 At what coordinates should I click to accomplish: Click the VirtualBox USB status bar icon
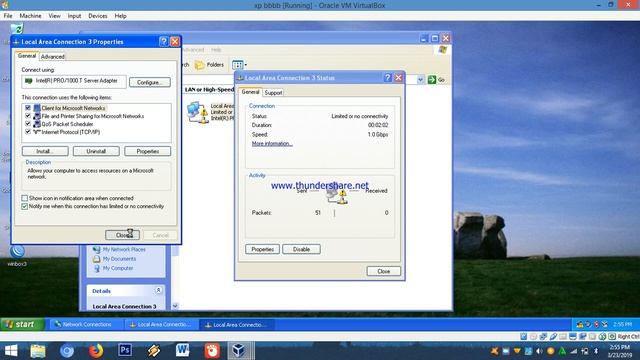[x=553, y=336]
